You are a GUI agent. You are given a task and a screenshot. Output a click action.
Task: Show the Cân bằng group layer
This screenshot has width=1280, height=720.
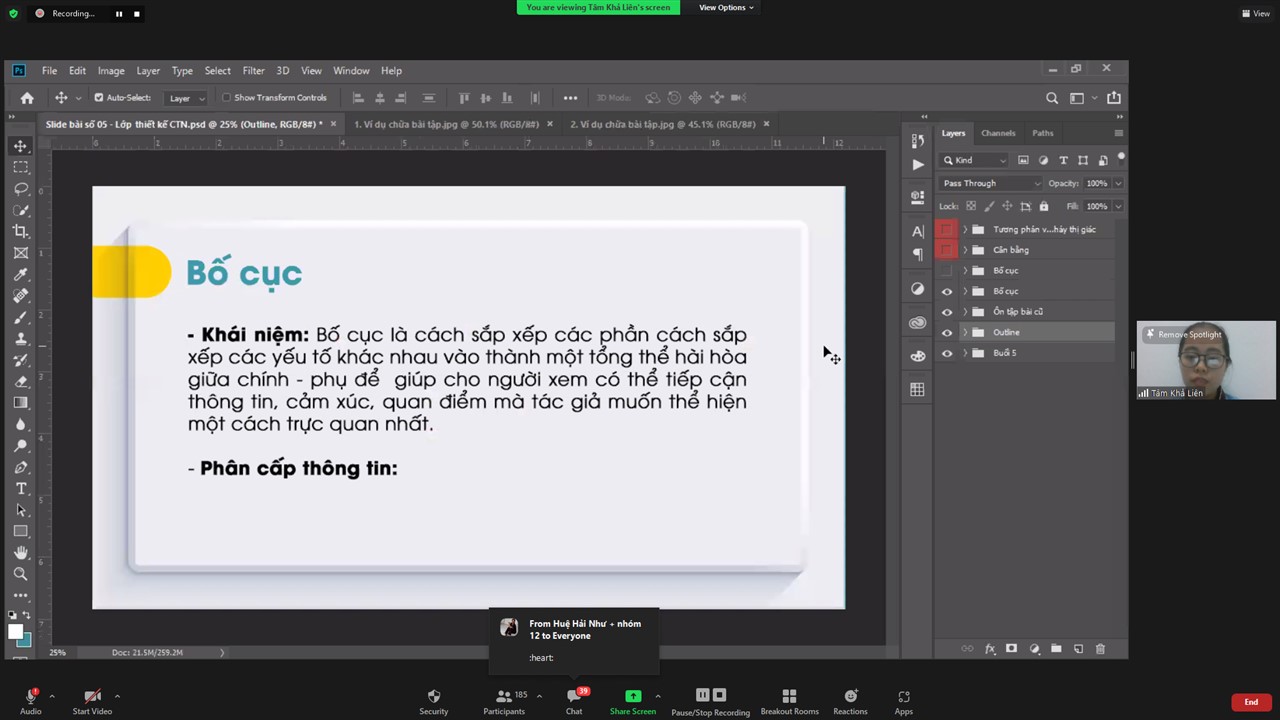[946, 250]
